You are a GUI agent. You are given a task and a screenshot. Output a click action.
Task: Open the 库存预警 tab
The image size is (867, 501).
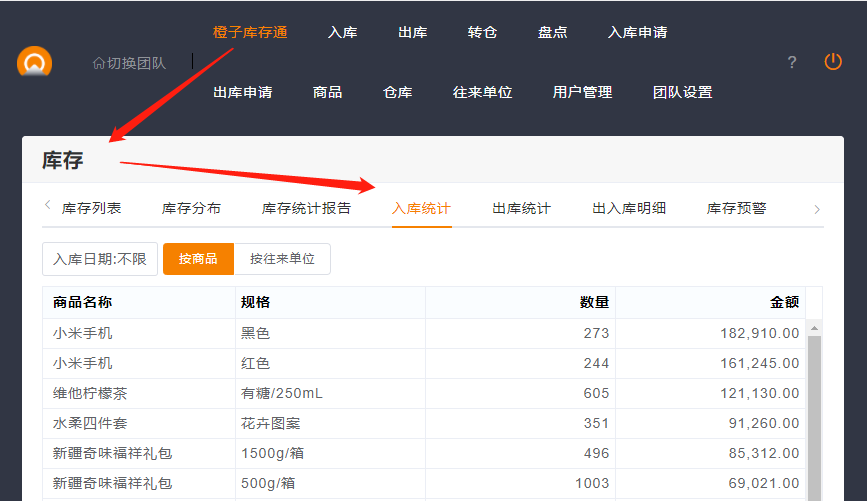(736, 209)
